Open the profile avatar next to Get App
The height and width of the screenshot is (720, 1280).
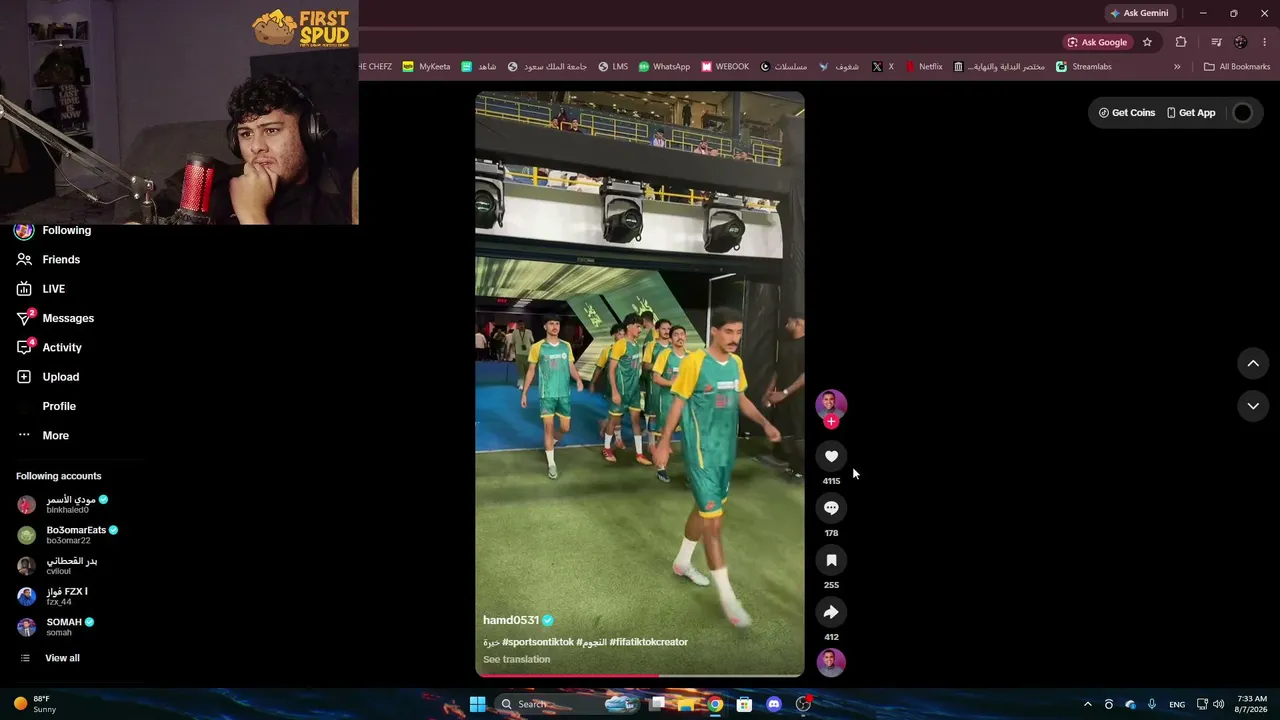(x=1242, y=113)
